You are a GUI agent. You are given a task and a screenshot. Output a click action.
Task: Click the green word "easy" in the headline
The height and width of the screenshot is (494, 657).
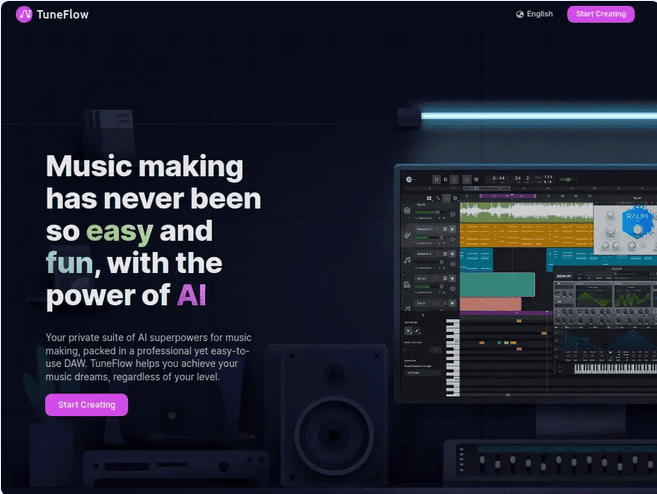coord(119,231)
